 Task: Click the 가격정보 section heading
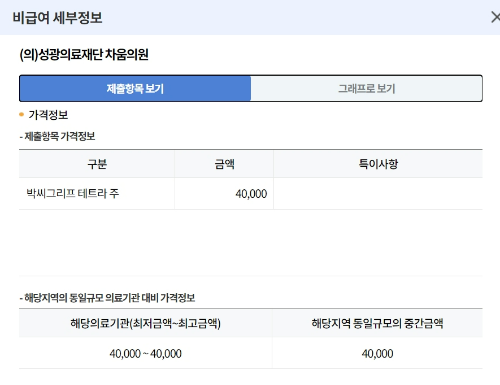pos(48,115)
